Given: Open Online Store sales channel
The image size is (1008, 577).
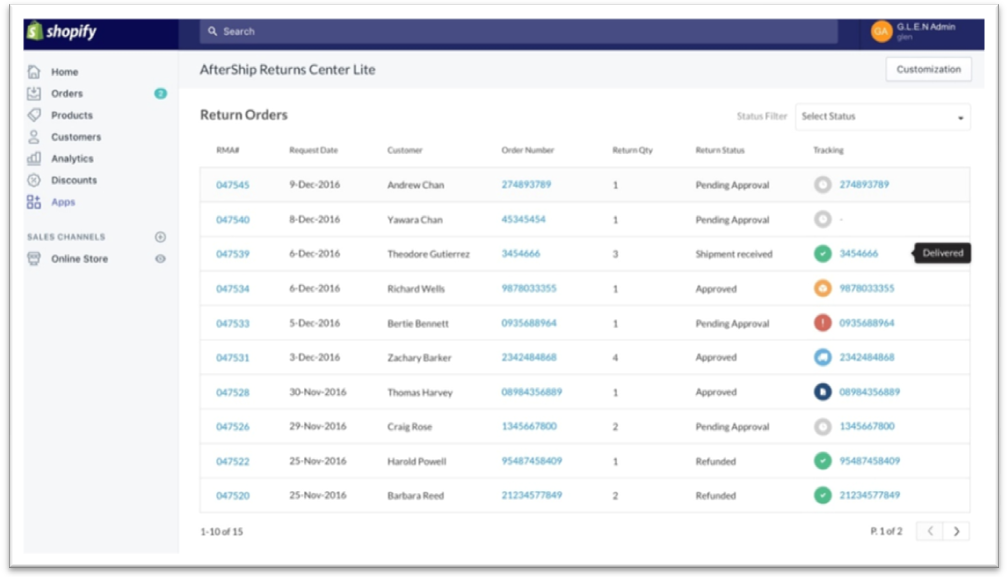Looking at the screenshot, I should click(x=80, y=258).
